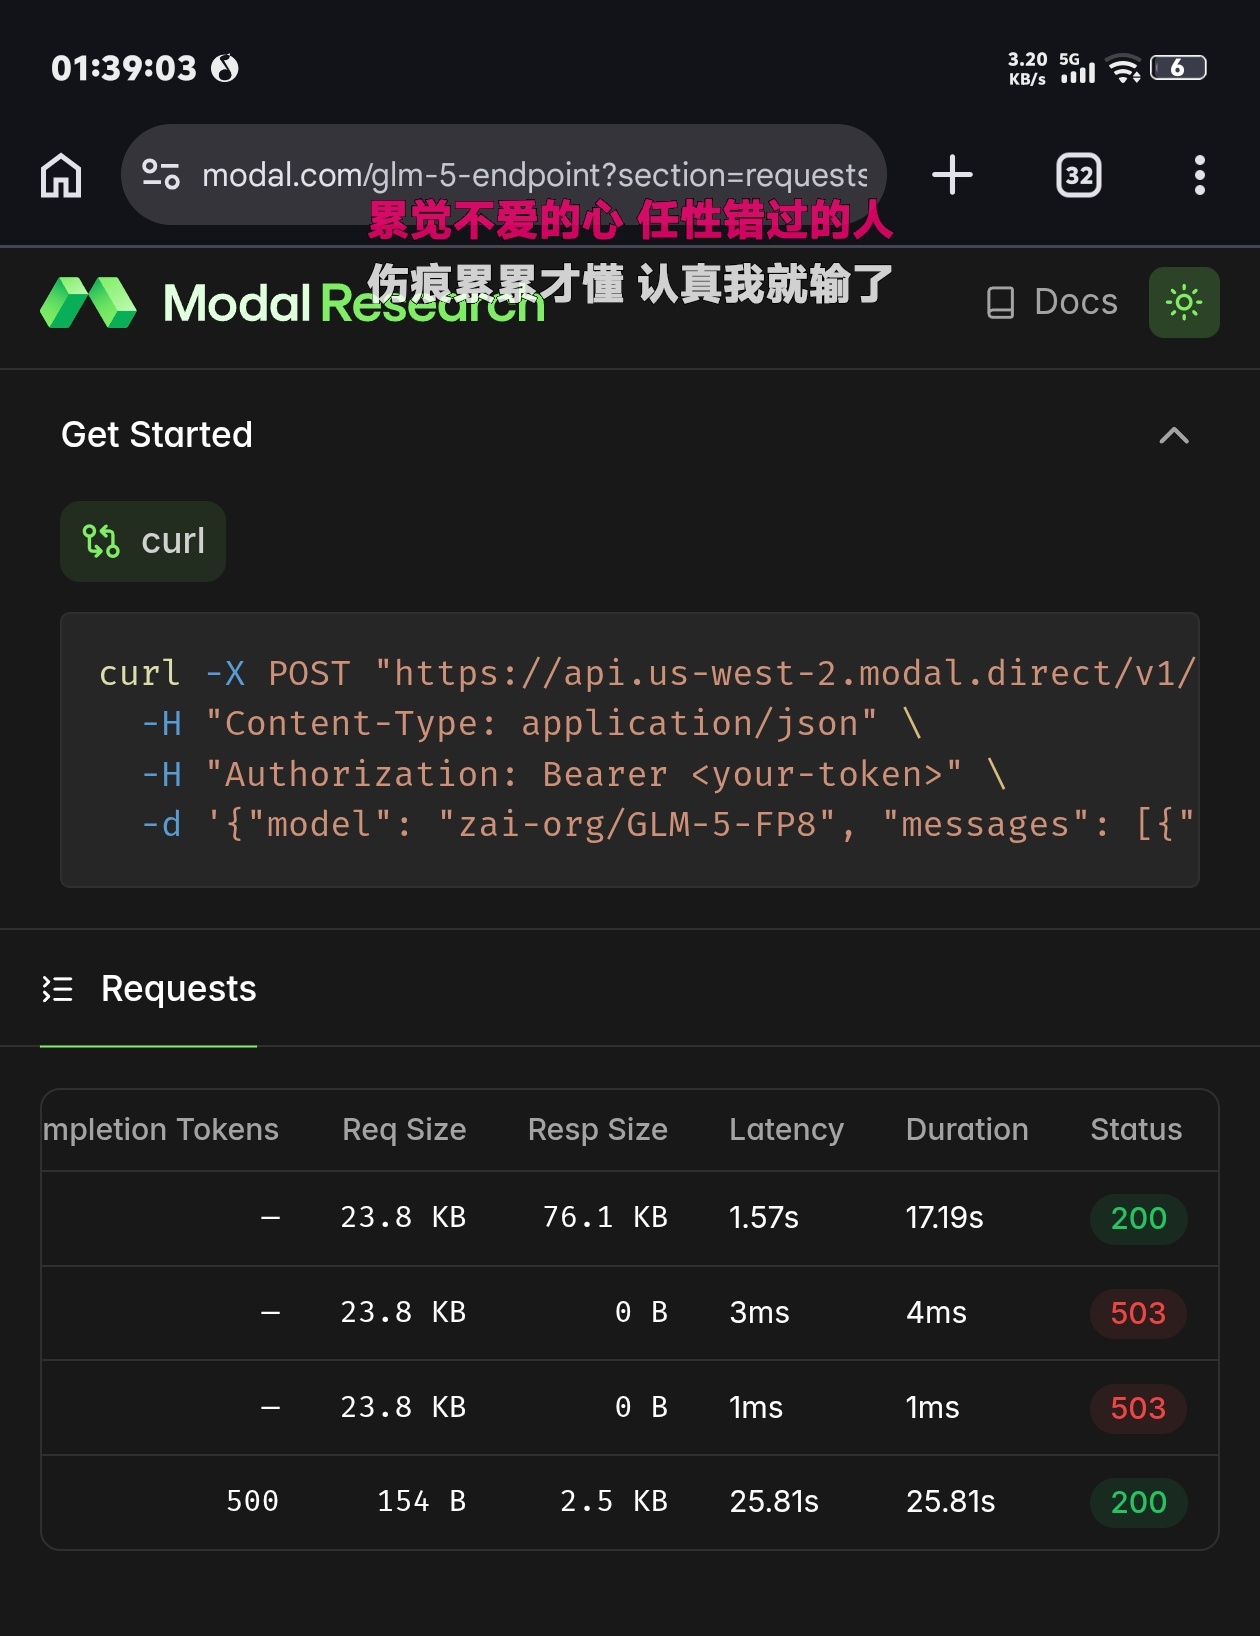Click 503 status badge in 1ms duration row
This screenshot has width=1260, height=1636.
pyautogui.click(x=1138, y=1408)
